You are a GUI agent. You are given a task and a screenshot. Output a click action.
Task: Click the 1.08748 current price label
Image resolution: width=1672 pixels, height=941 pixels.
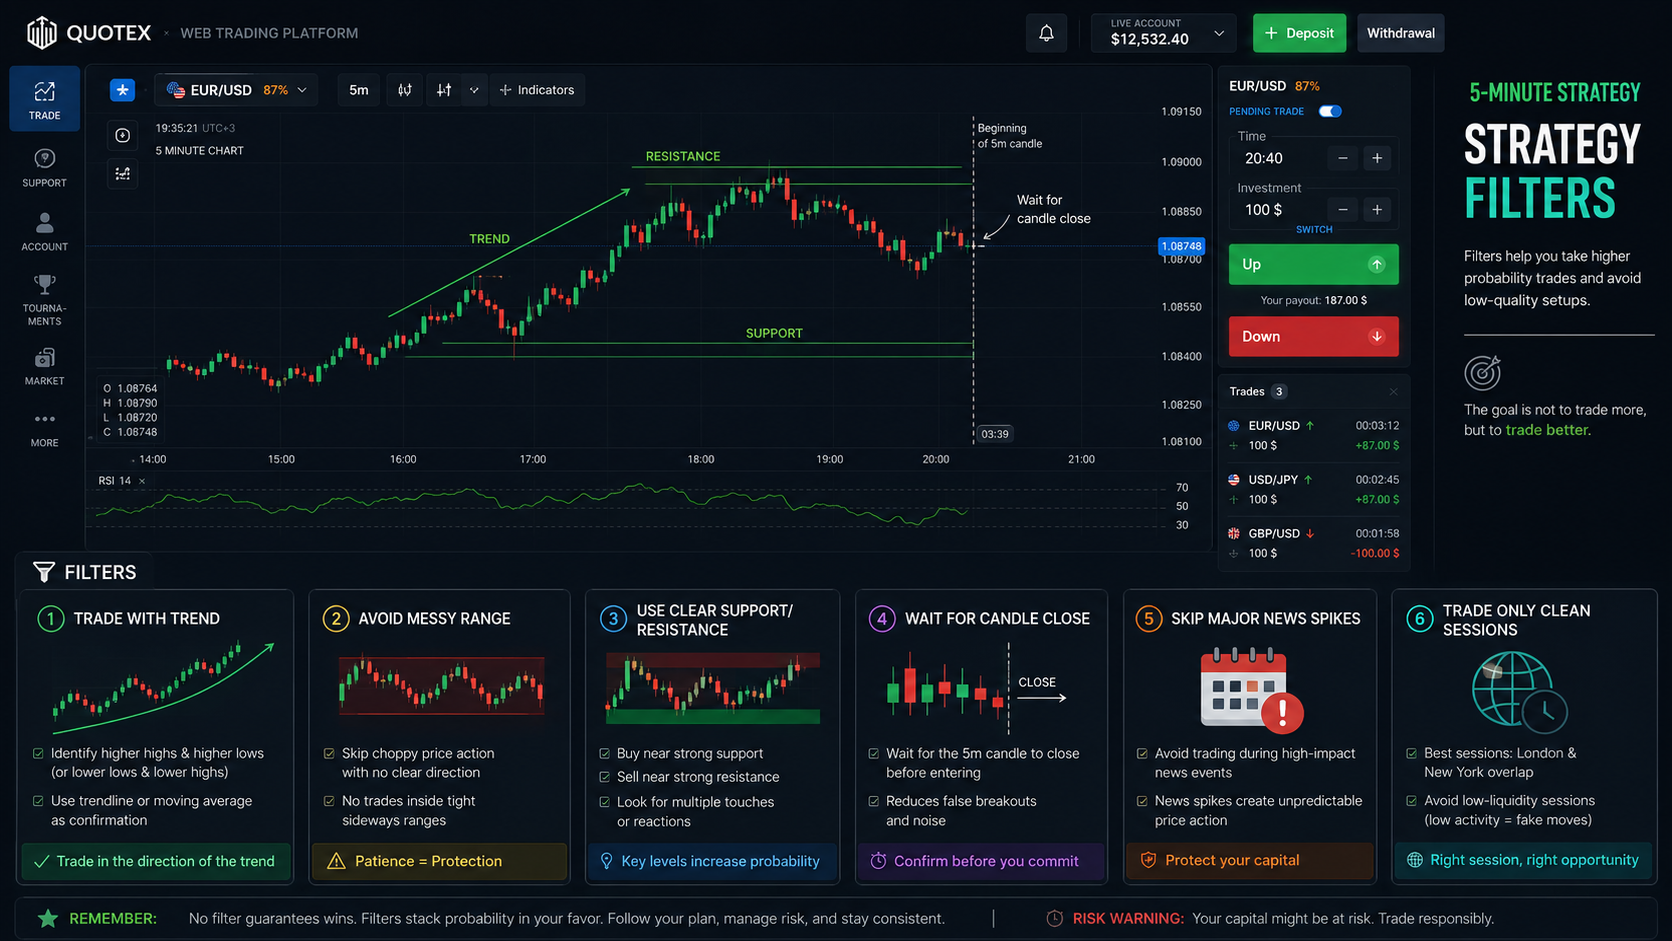(x=1181, y=246)
